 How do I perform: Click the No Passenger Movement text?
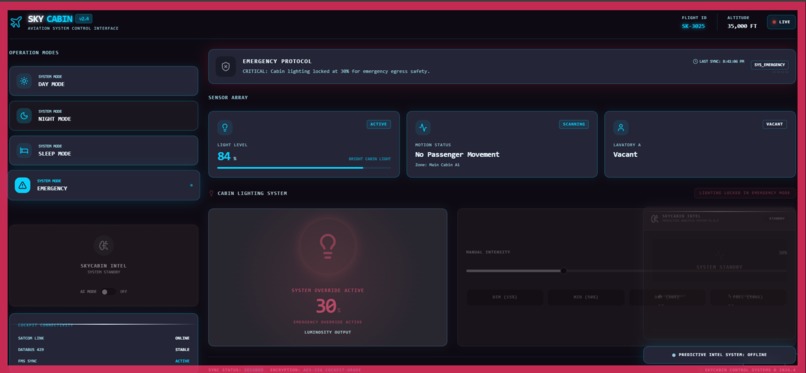[x=457, y=155]
